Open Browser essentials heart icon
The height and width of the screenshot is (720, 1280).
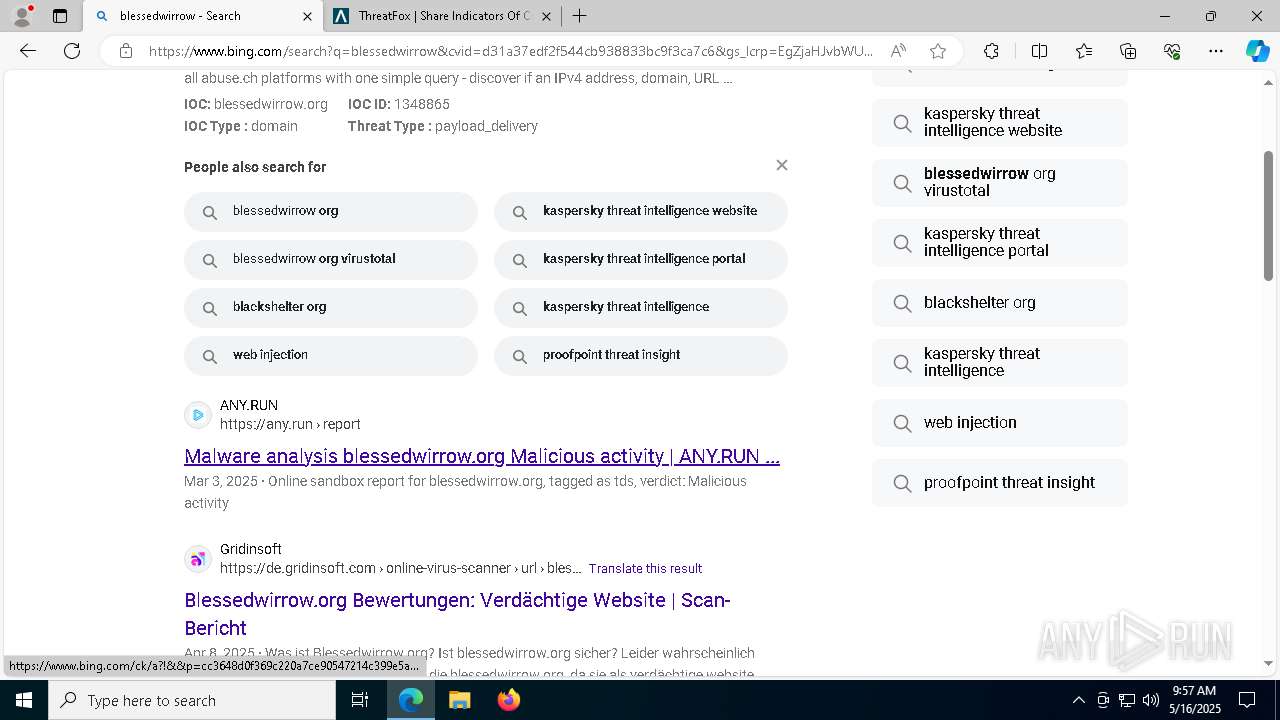click(x=1172, y=51)
